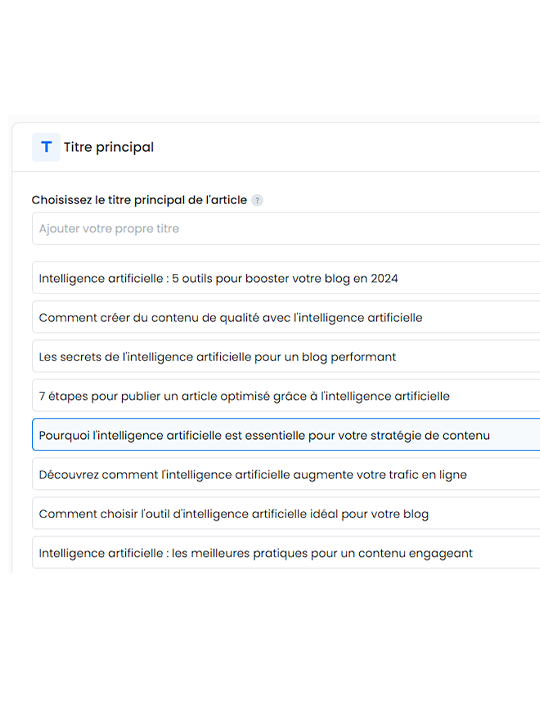This screenshot has width=540, height=720.
Task: Pick 'Les secrets de l'intelligence artificielle' option
Action: pos(286,356)
